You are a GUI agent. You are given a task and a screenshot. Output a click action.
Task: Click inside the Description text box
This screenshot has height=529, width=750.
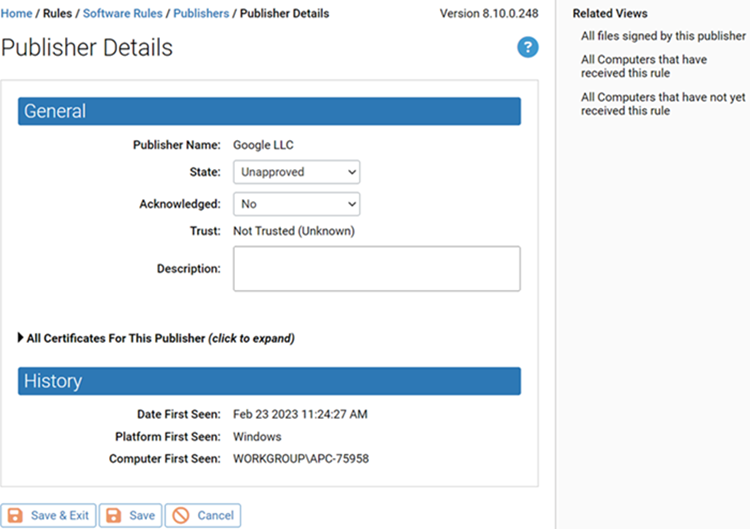click(377, 269)
